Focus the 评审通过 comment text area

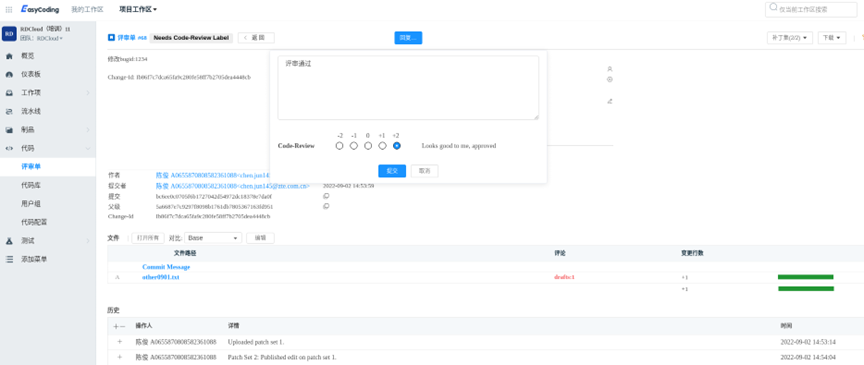(x=408, y=88)
